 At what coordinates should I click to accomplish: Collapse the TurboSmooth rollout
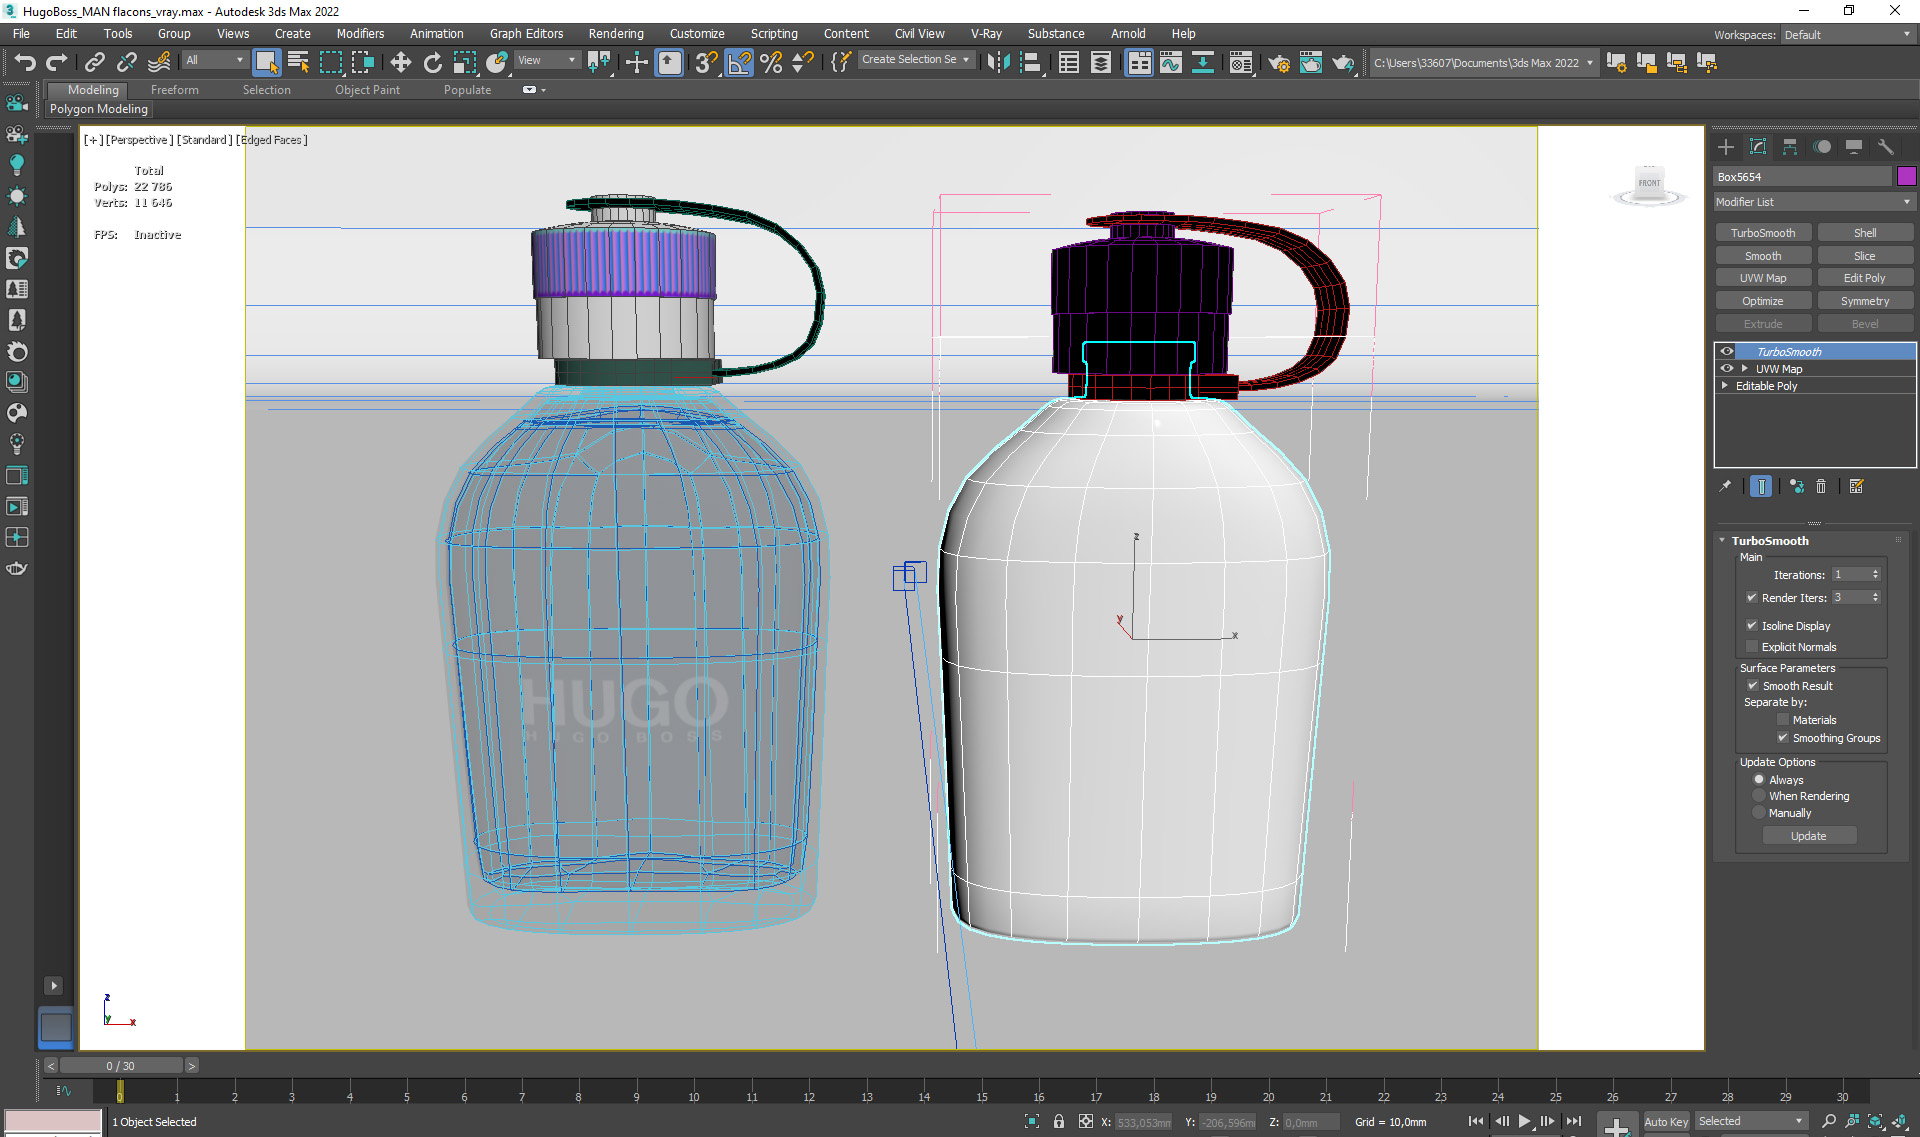click(x=1722, y=541)
